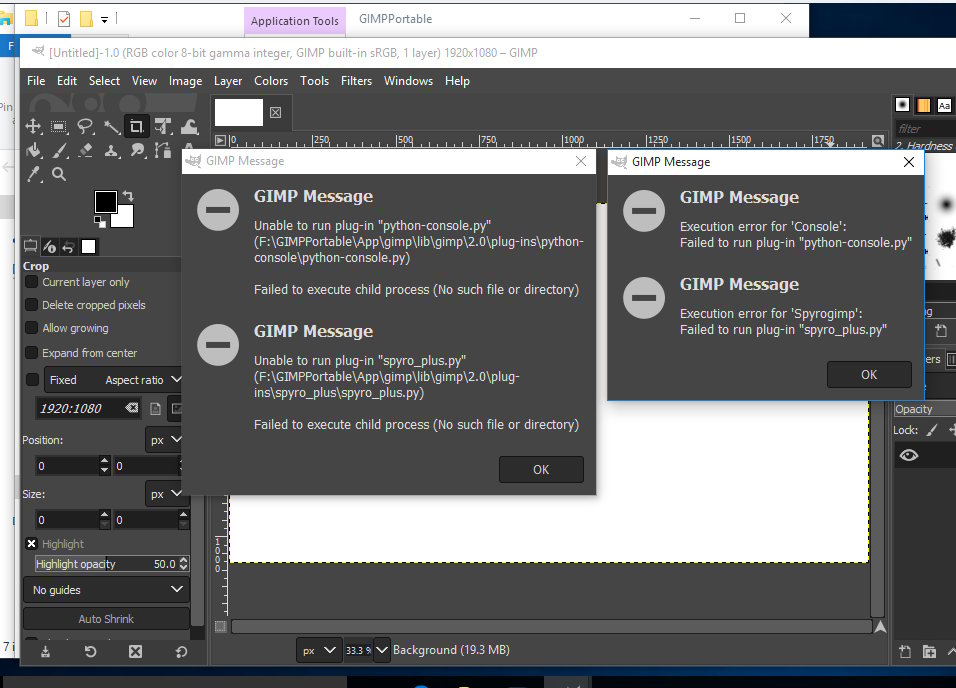956x688 pixels.
Task: Open the Undo History tab
Action: pyautogui.click(x=69, y=246)
